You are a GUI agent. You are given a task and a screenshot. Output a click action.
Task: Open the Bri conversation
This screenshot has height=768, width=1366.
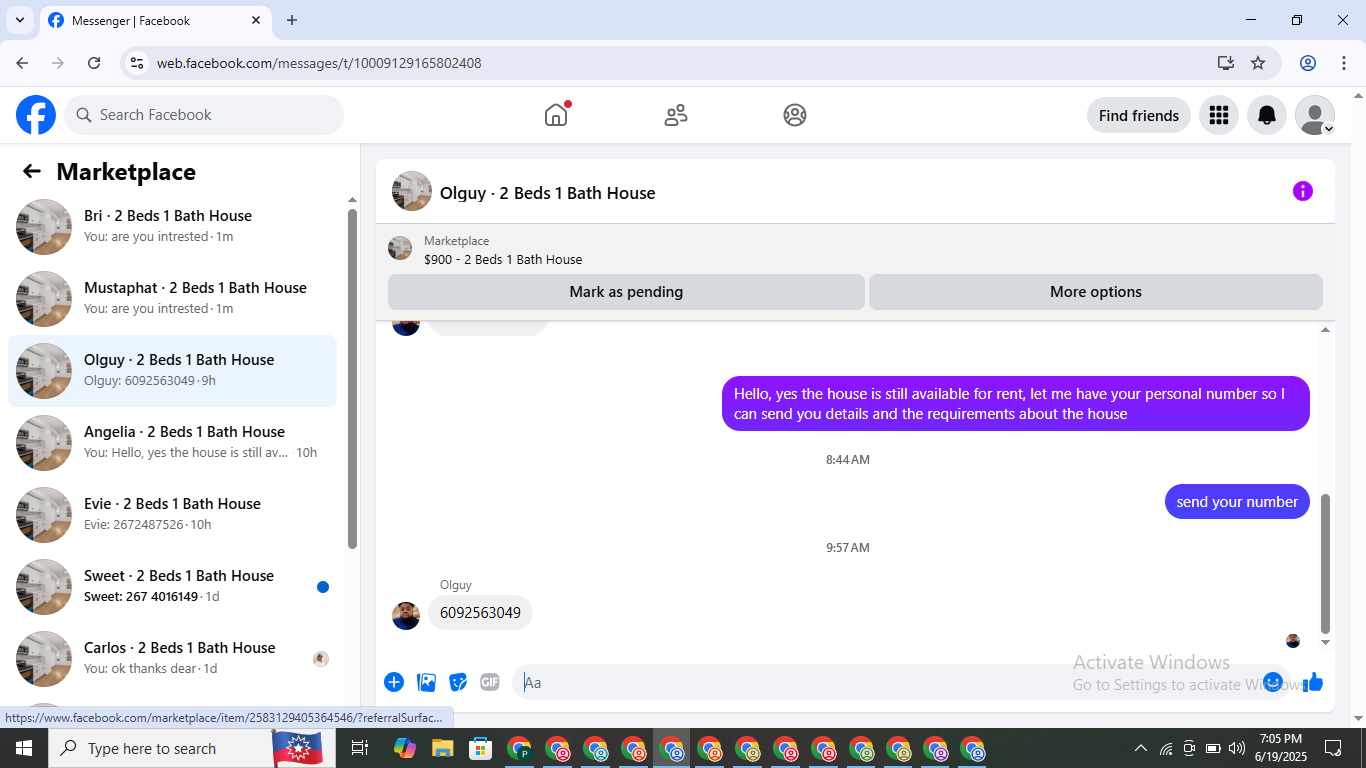pos(172,227)
